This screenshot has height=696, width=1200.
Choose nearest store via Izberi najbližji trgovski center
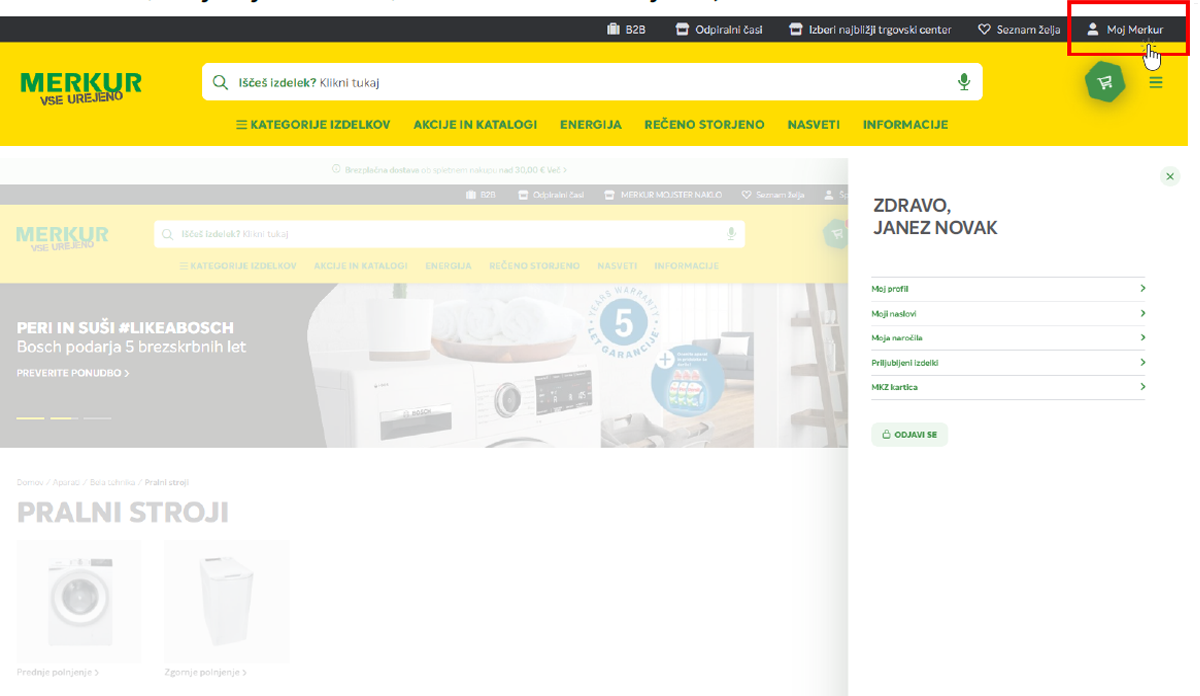[x=870, y=30]
